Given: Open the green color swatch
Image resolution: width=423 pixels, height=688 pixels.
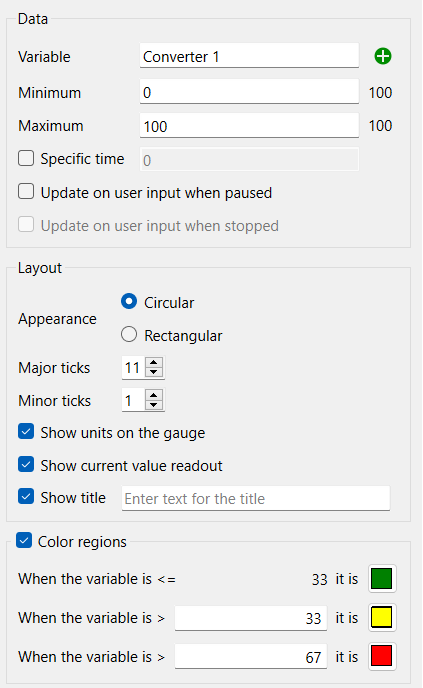Looking at the screenshot, I should pyautogui.click(x=382, y=579).
